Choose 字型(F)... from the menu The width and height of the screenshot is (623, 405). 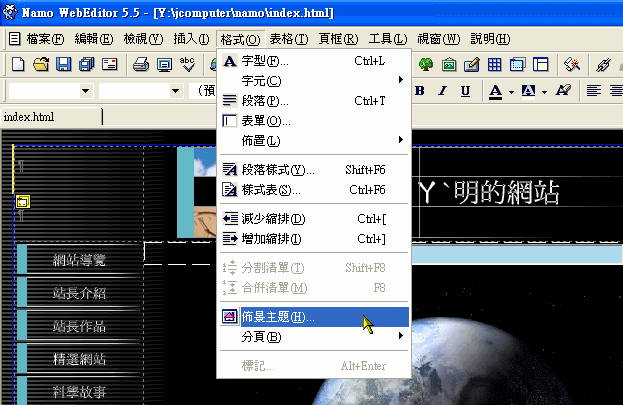point(314,61)
